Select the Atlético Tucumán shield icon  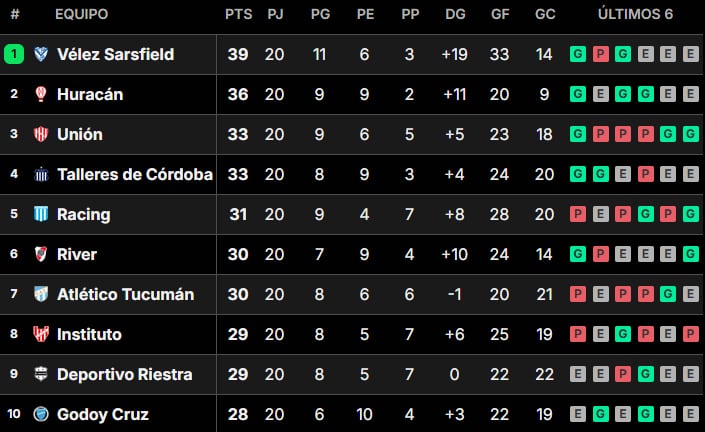pos(41,294)
